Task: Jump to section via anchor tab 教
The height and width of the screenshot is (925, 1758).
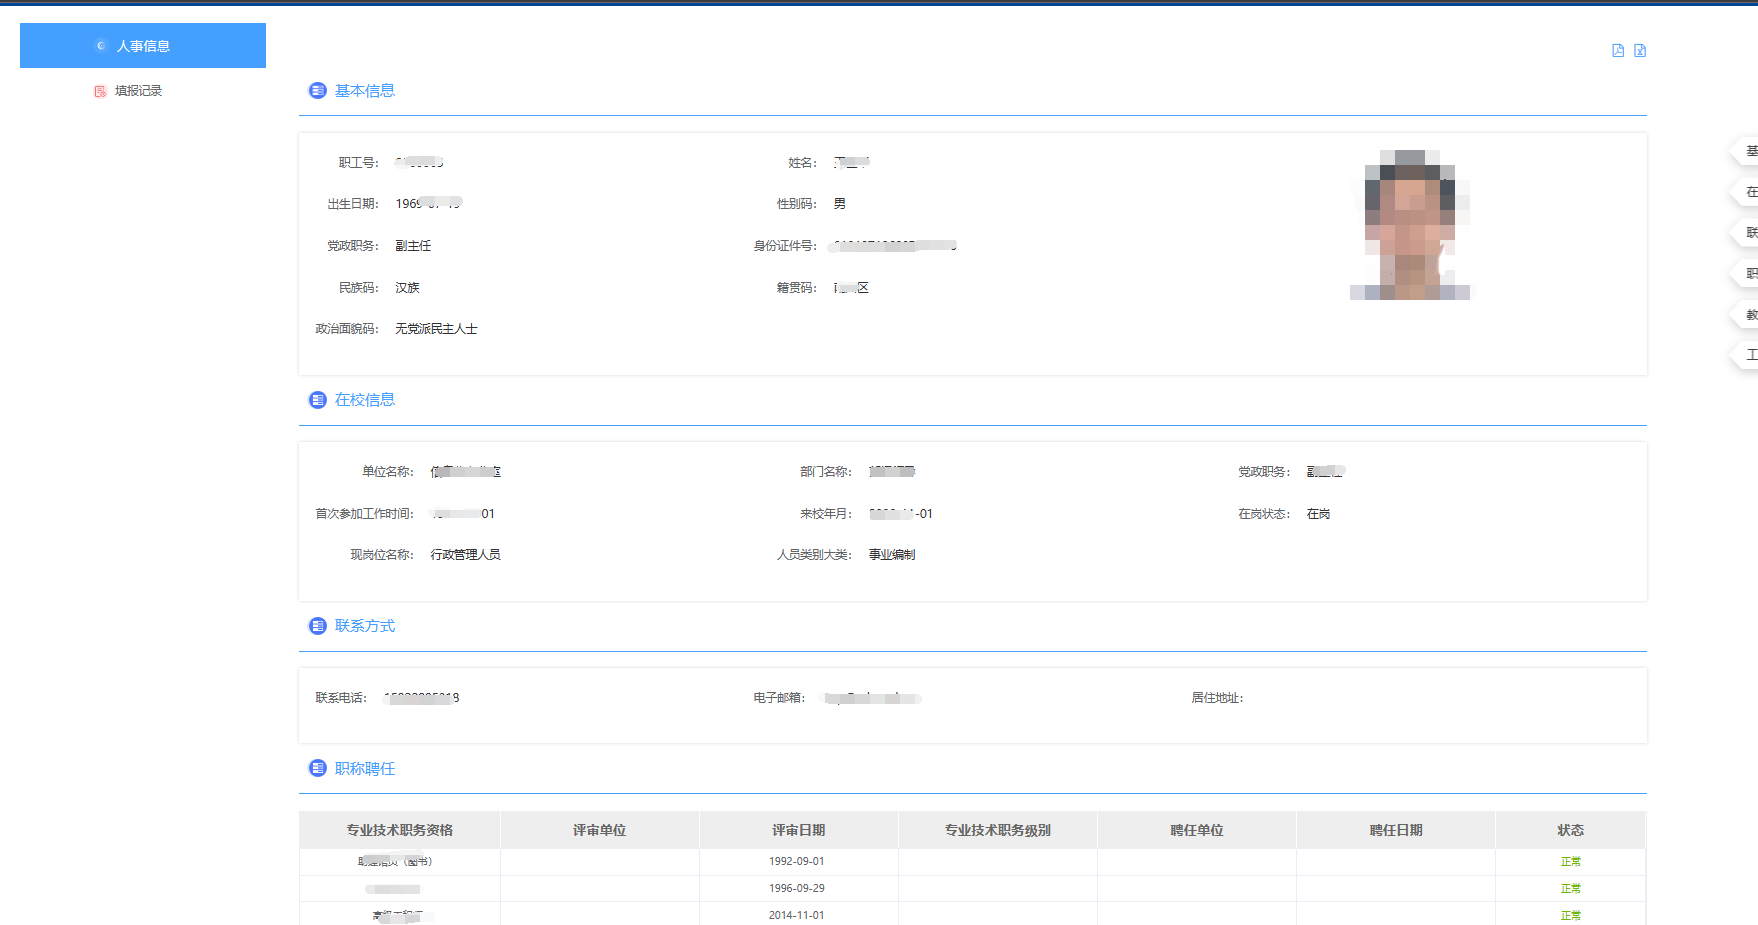Action: pyautogui.click(x=1748, y=314)
